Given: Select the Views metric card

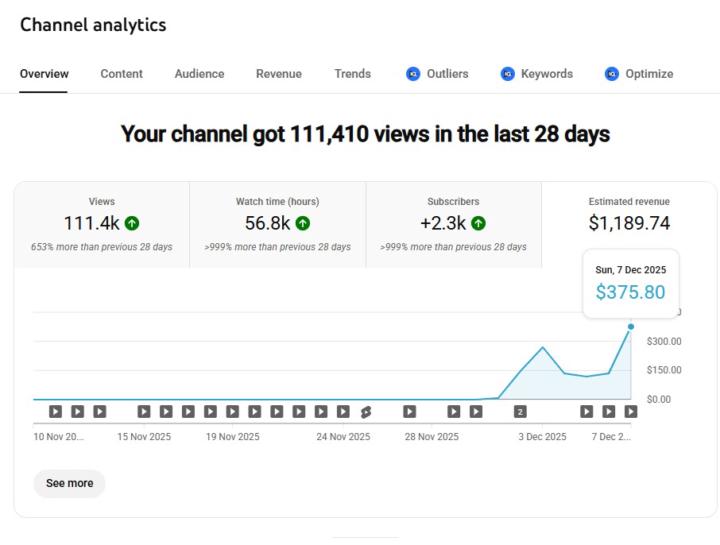Looking at the screenshot, I should [101, 225].
